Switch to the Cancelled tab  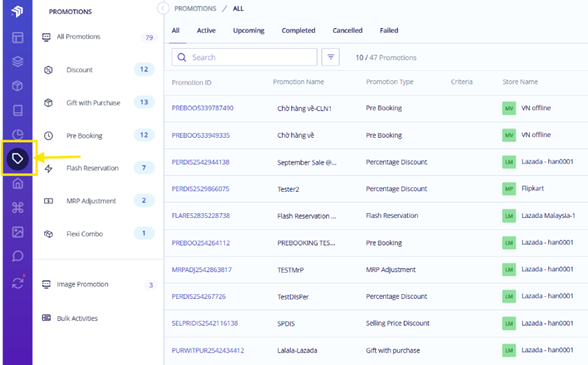pos(348,30)
